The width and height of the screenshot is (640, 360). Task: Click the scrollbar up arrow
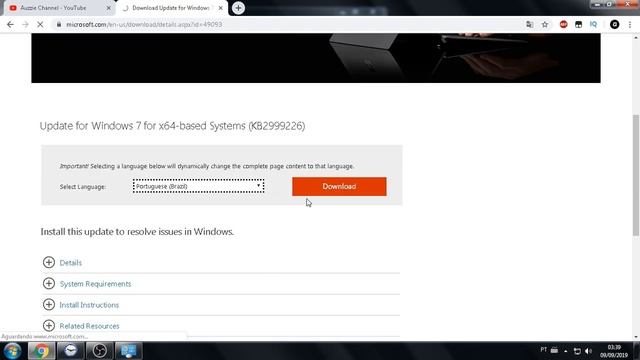click(x=636, y=37)
